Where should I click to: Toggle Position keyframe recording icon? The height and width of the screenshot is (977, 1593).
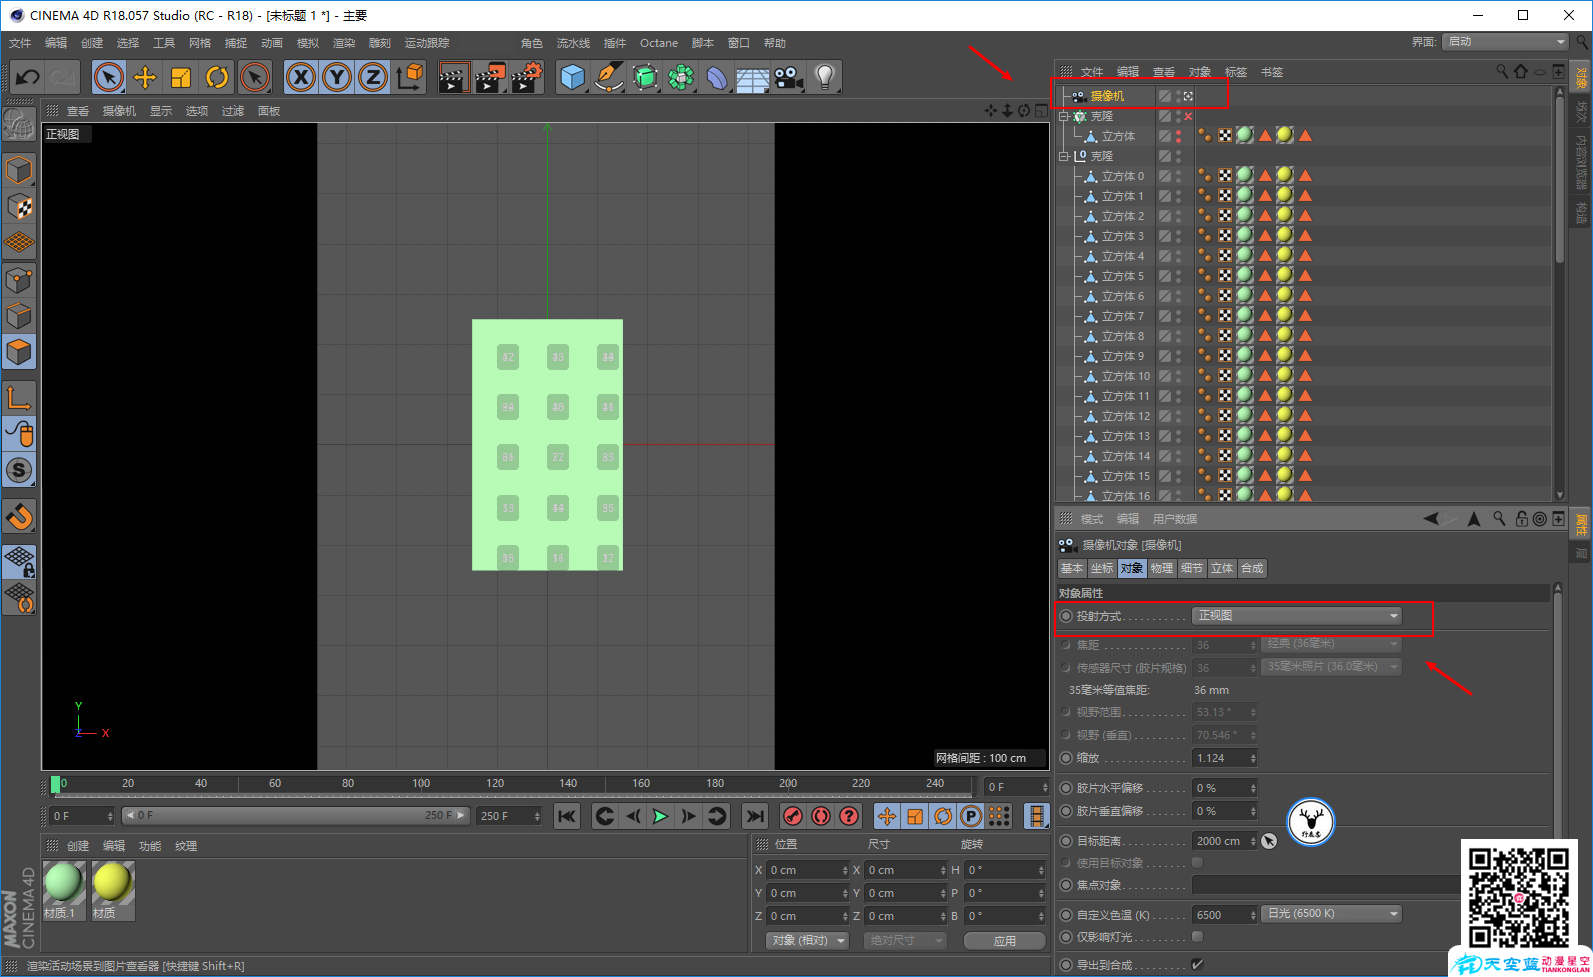pos(887,816)
